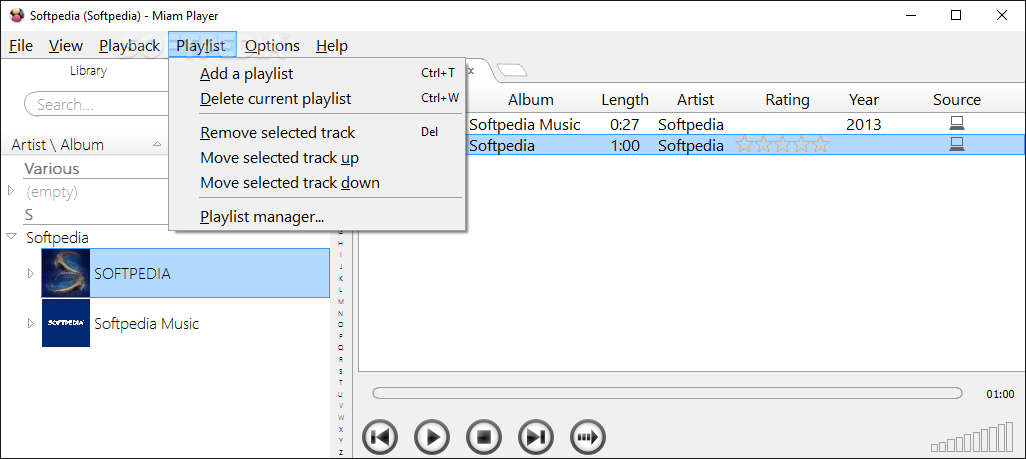Image resolution: width=1026 pixels, height=459 pixels.
Task: Sort playlist by Length column header
Action: tap(625, 100)
